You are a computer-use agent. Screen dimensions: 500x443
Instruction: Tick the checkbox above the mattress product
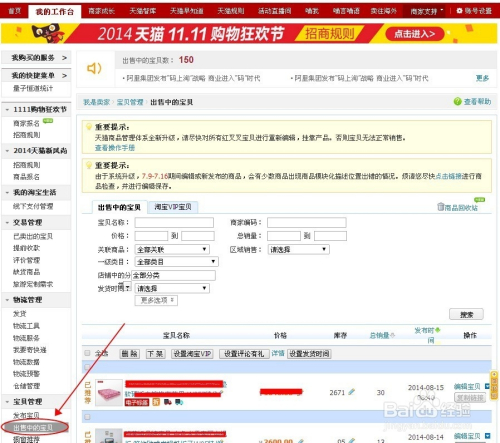coord(87,367)
